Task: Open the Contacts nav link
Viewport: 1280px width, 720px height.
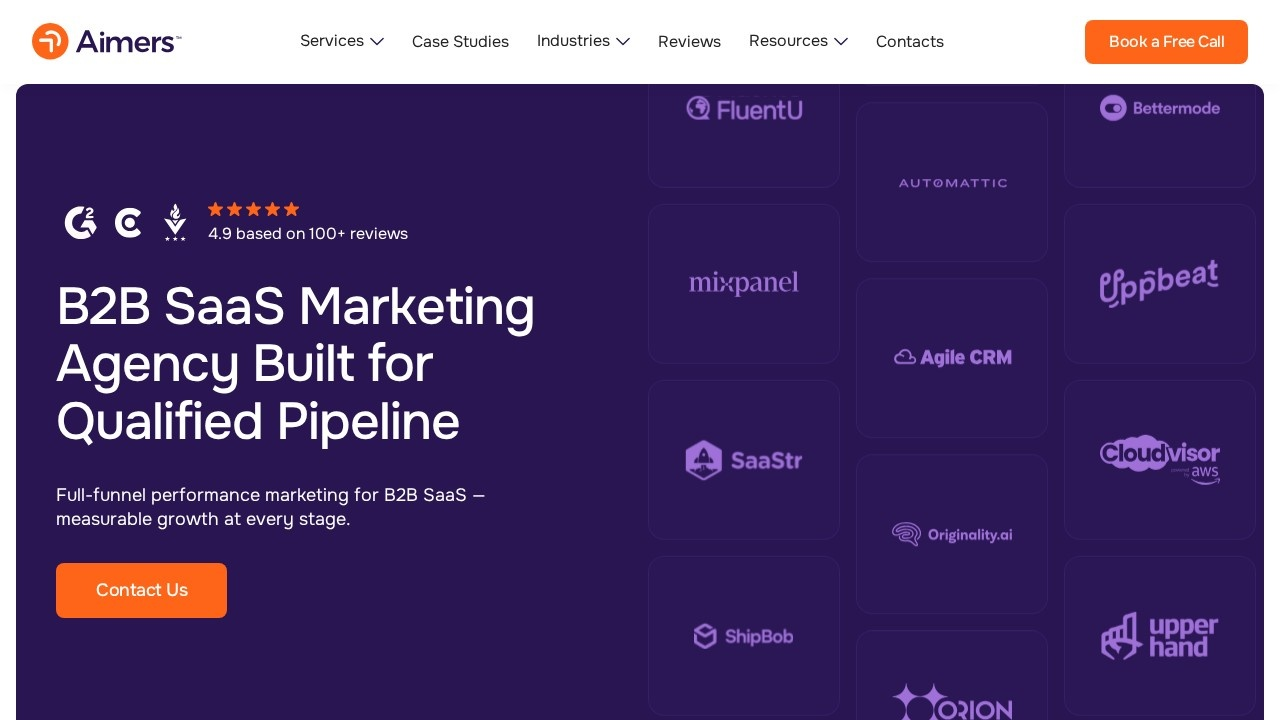Action: 910,42
